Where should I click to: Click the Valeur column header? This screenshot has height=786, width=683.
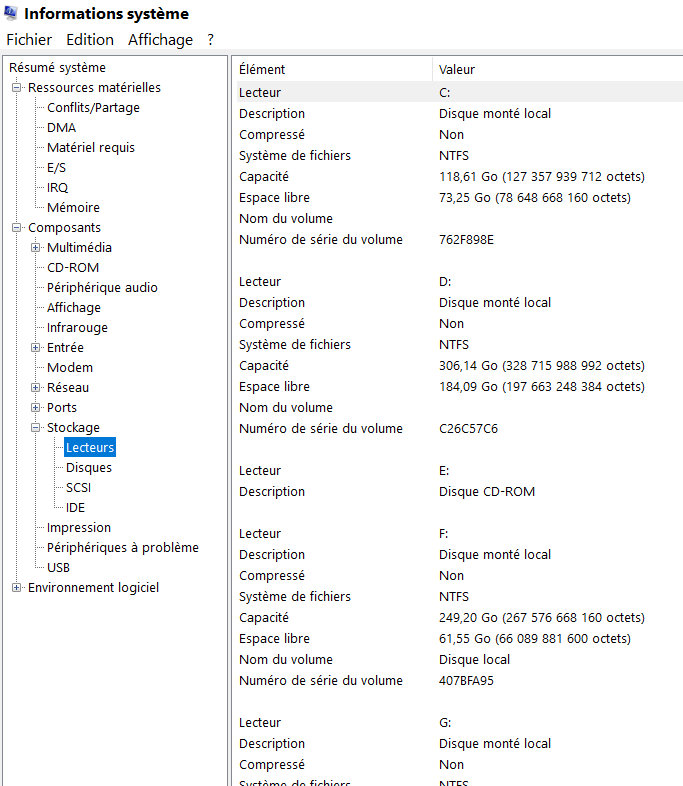point(558,69)
